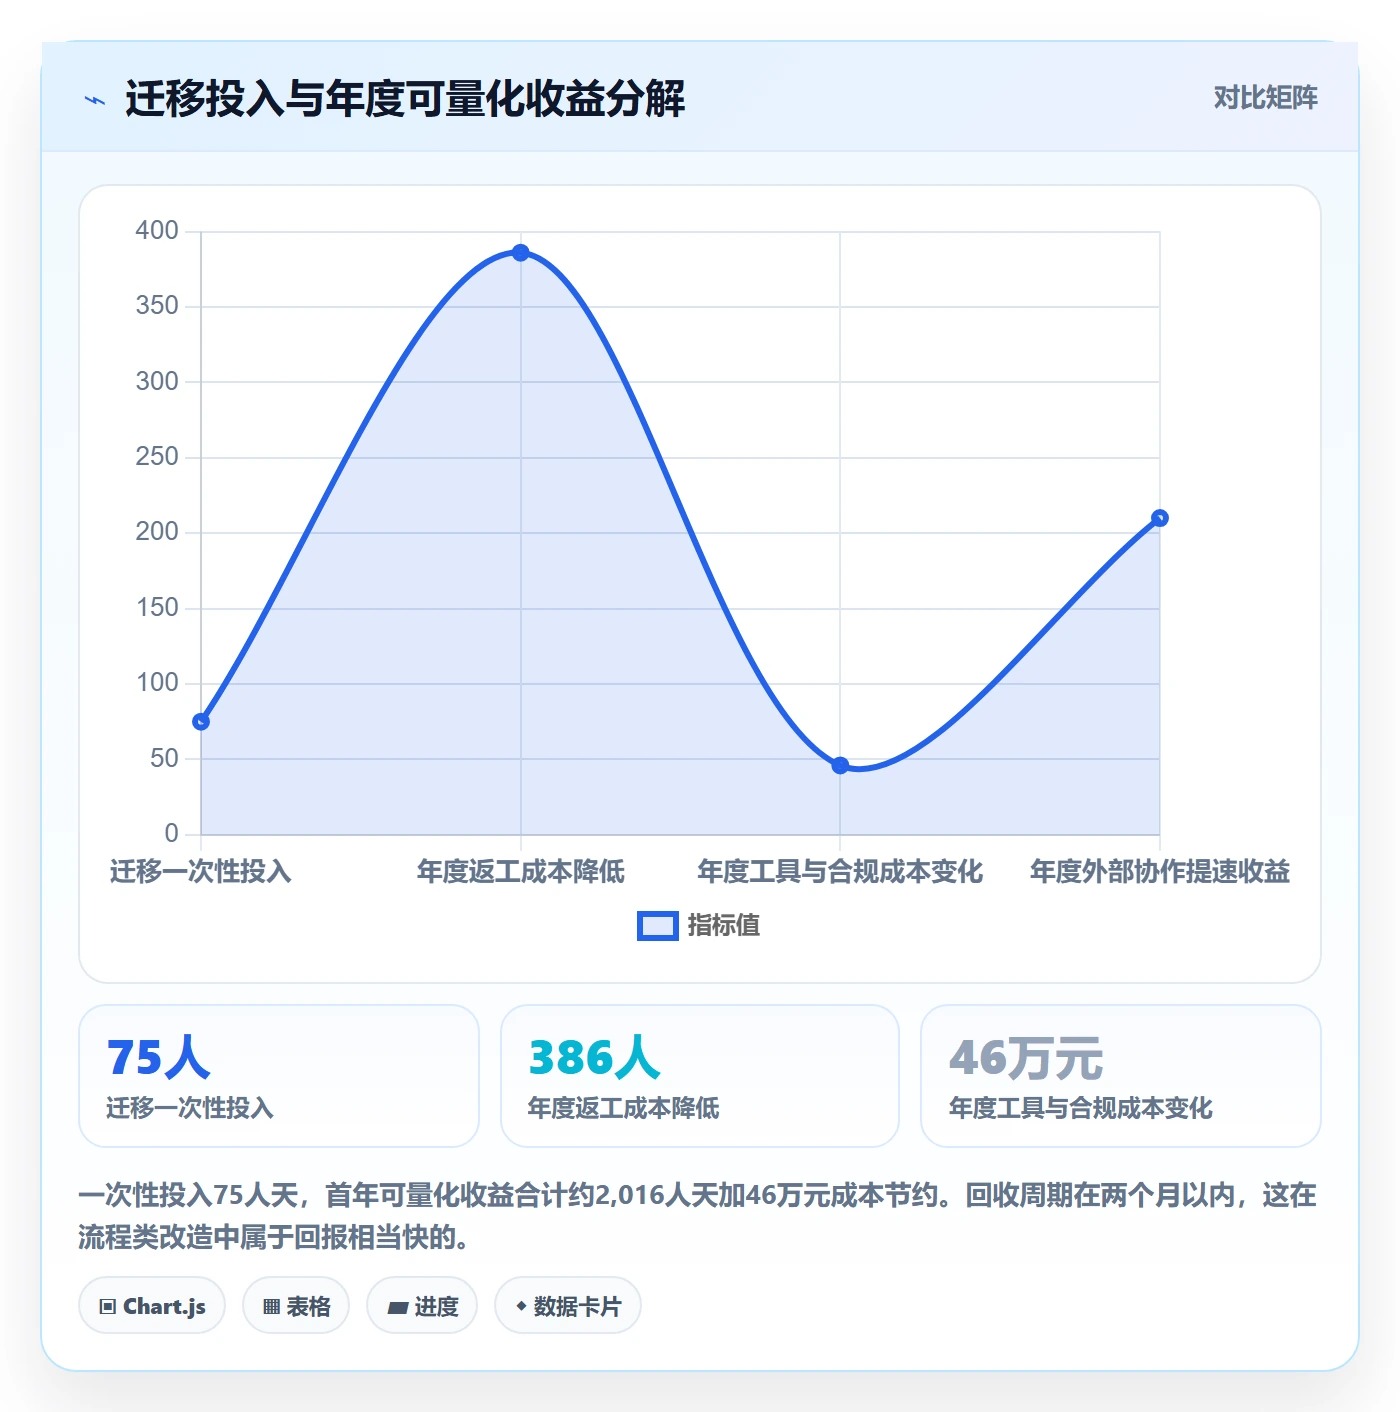Click the diamond icon in the 数据卡片 chip
Screen dimensions: 1400x1412
[521, 1306]
